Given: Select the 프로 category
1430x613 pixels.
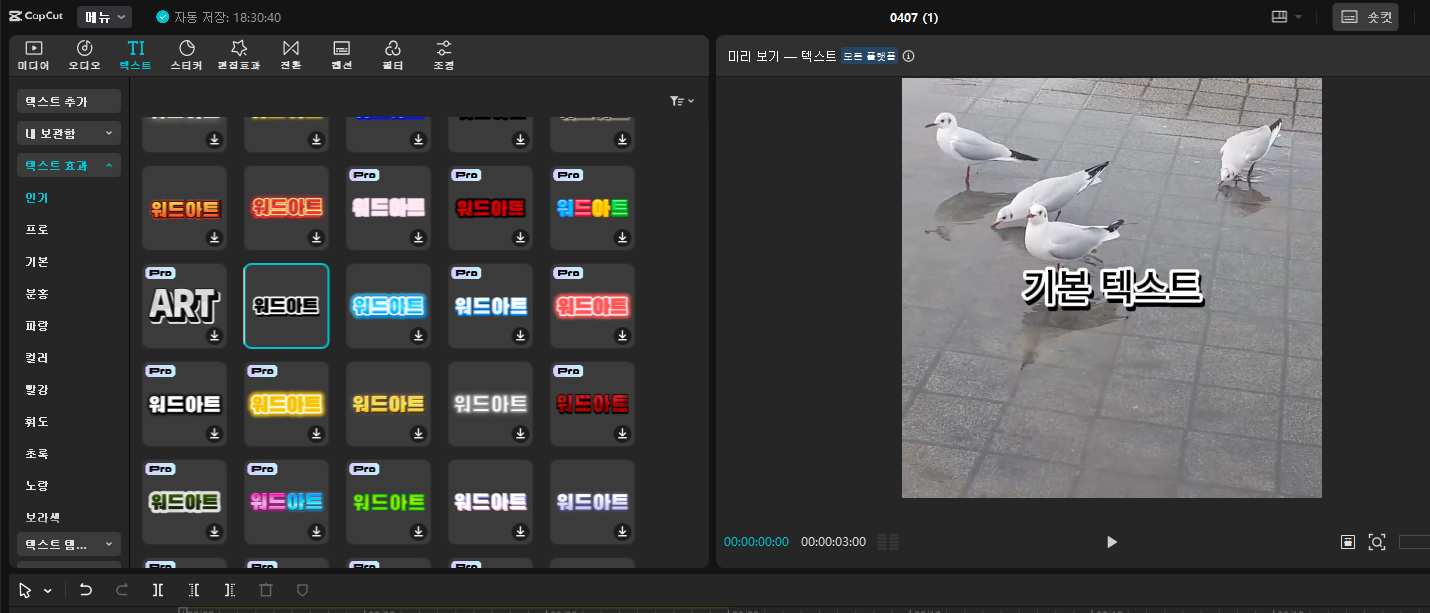Looking at the screenshot, I should tap(37, 230).
